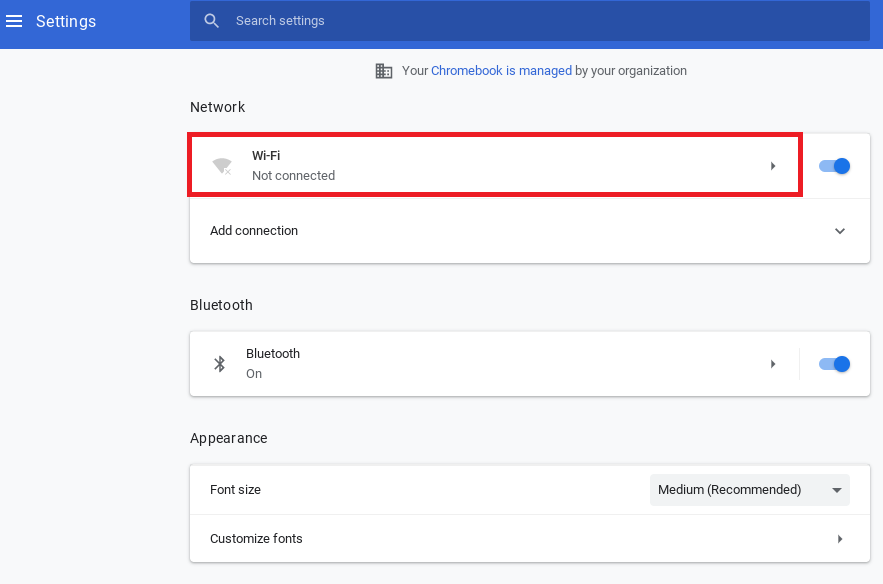
Task: Turn off the Bluetooth toggle
Action: click(x=834, y=364)
